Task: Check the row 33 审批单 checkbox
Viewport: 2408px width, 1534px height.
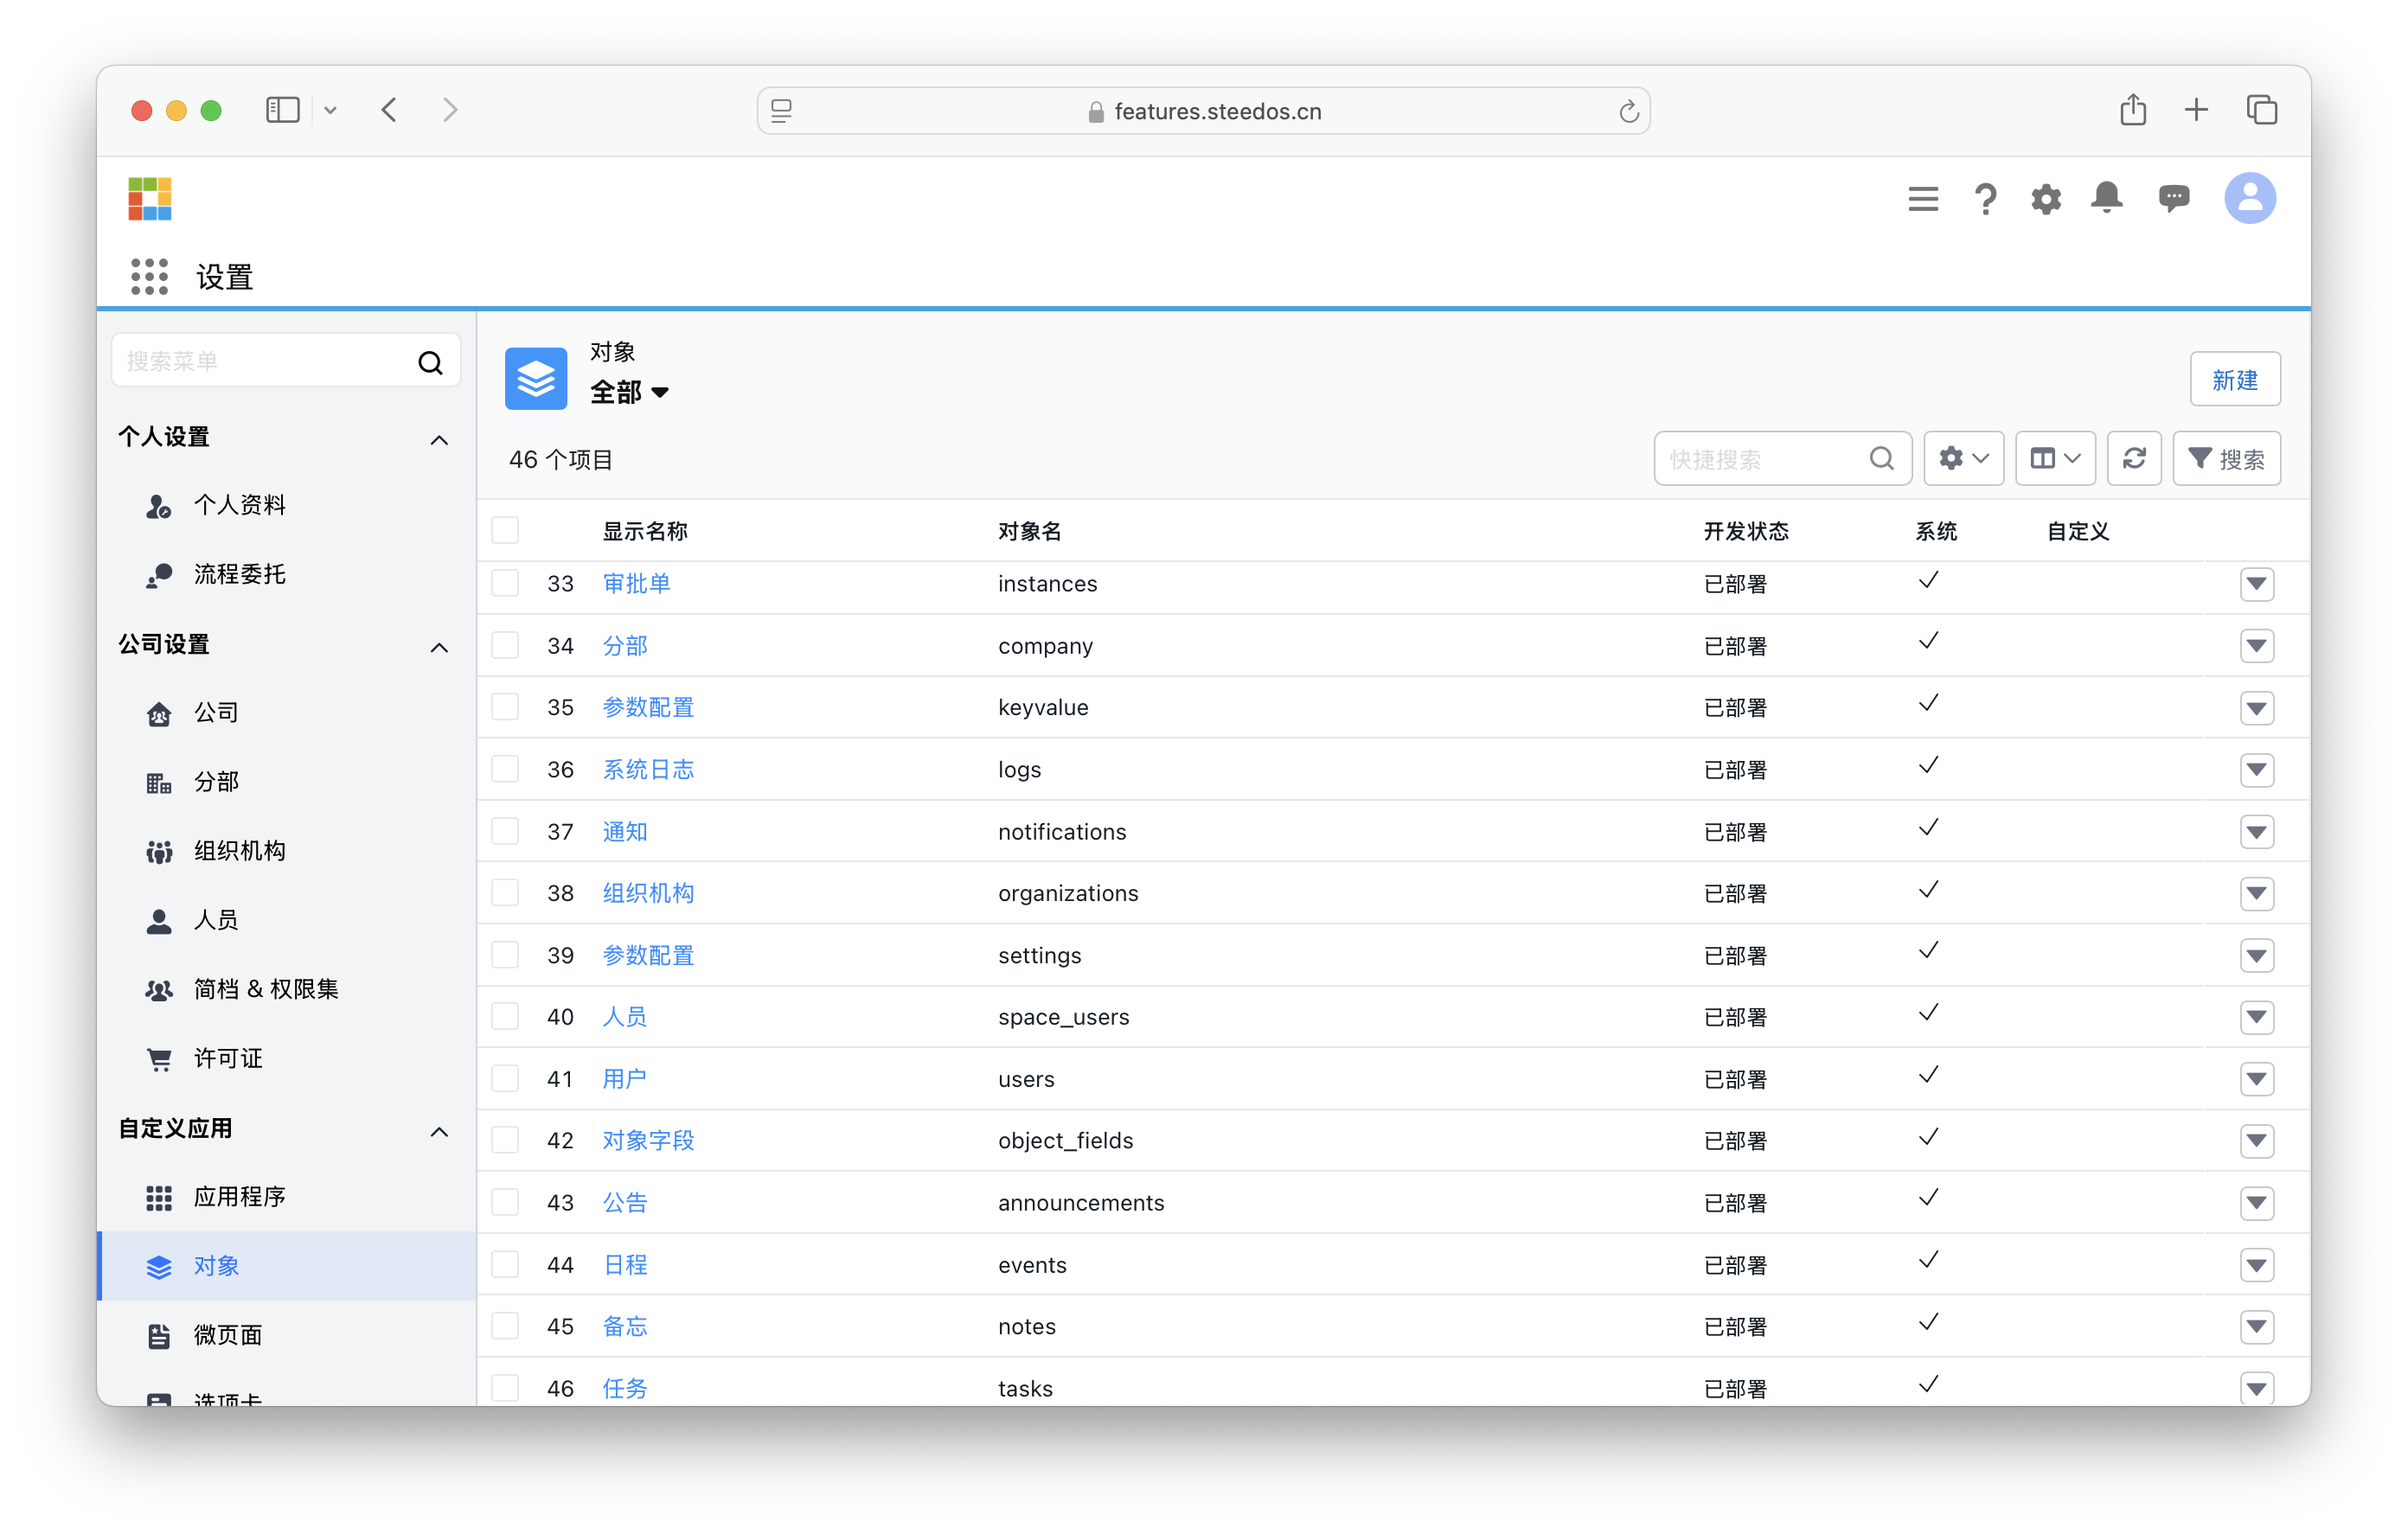Action: tap(505, 583)
